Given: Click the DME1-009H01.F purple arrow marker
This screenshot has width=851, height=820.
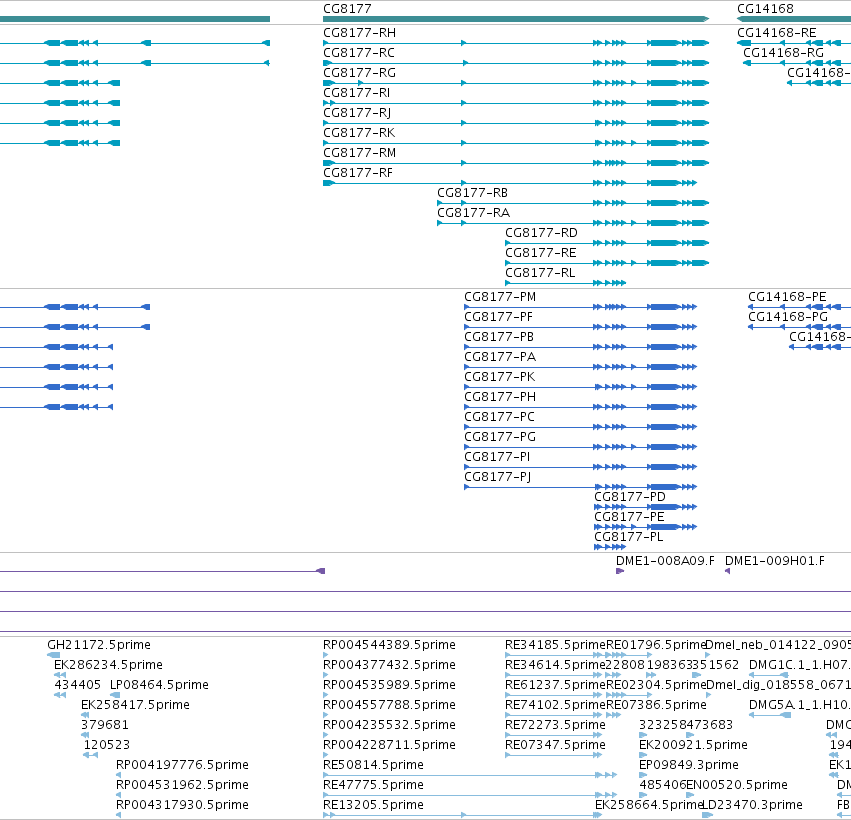Looking at the screenshot, I should click(x=728, y=571).
